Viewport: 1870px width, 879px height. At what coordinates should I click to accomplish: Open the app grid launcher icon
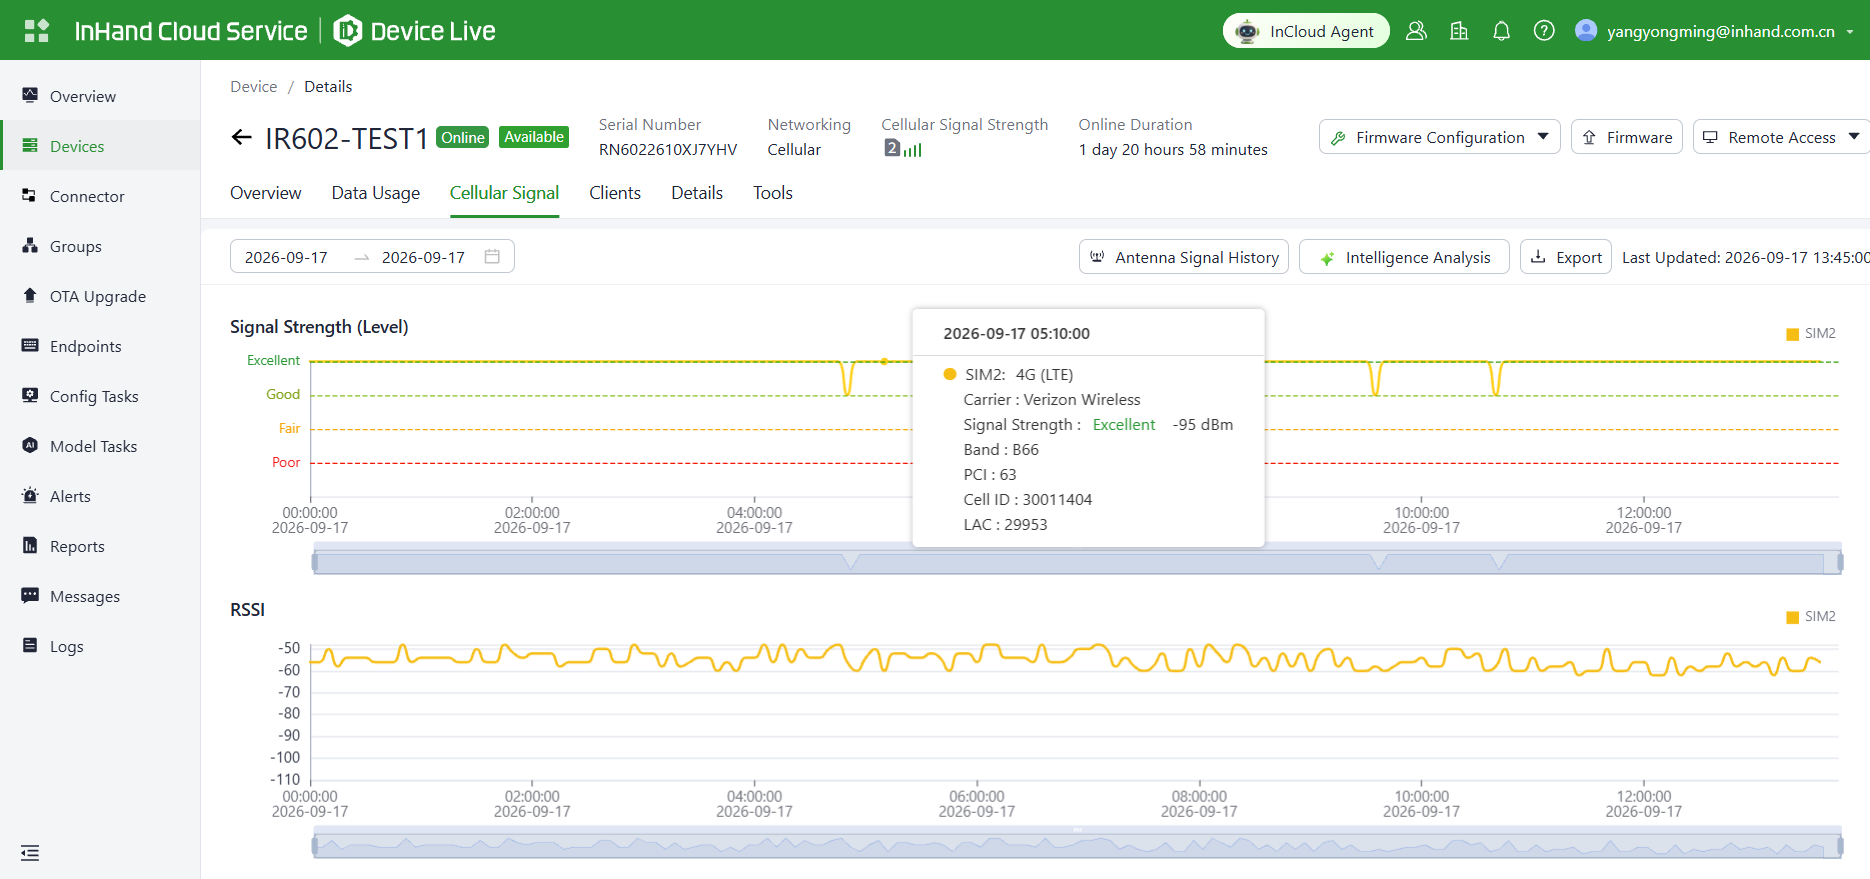pyautogui.click(x=37, y=31)
